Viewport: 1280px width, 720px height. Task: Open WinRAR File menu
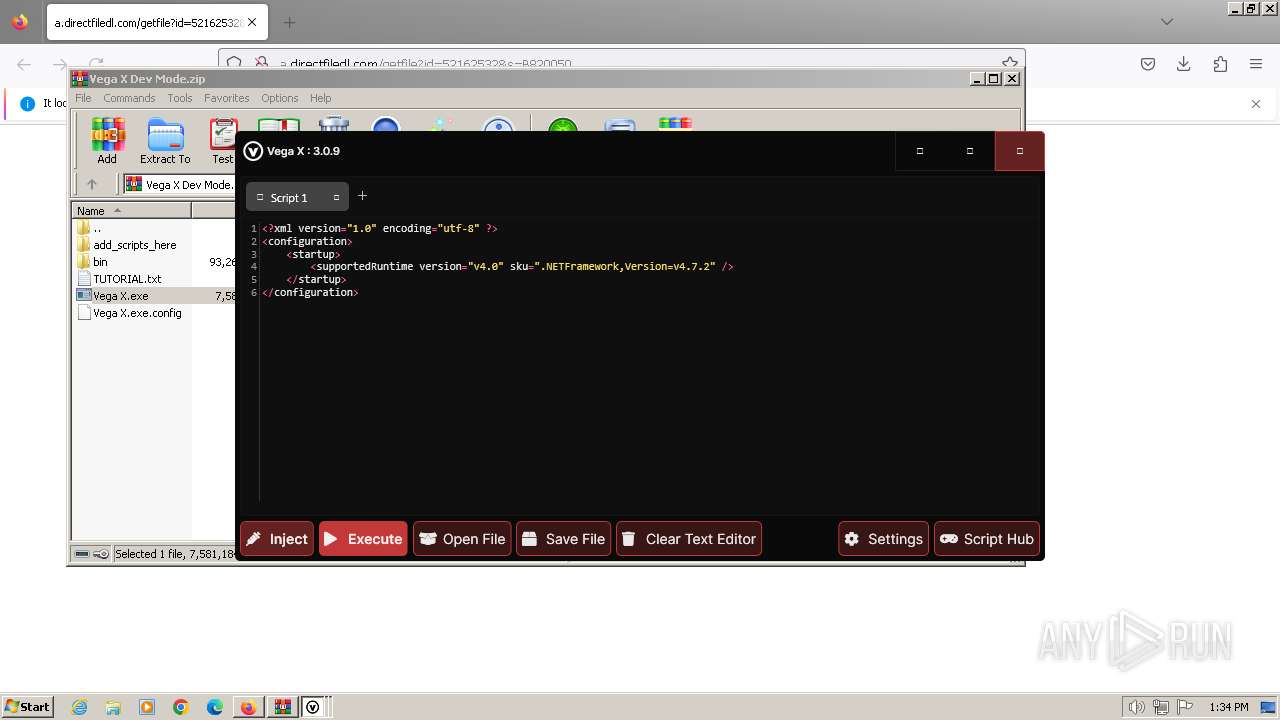click(83, 98)
